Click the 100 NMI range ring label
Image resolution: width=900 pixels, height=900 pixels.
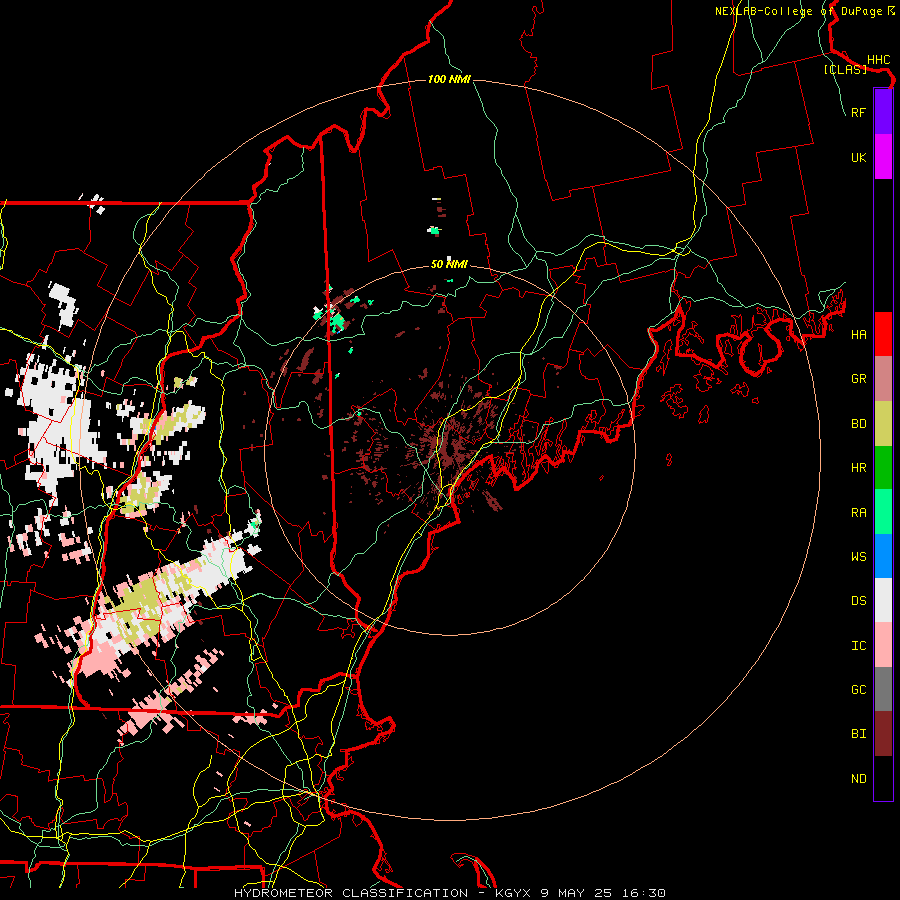(x=449, y=79)
